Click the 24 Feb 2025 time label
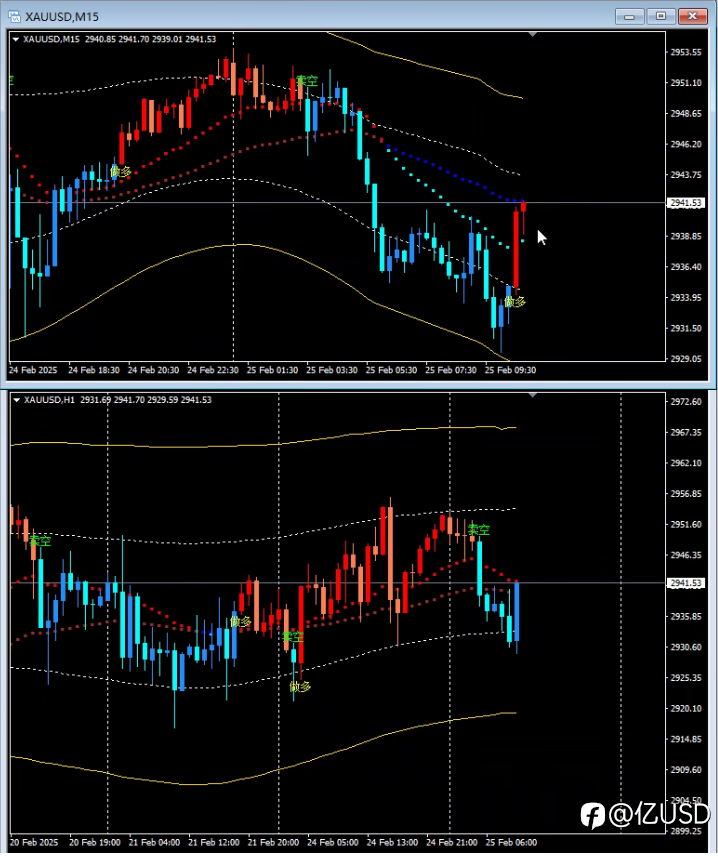The height and width of the screenshot is (859, 718). coord(33,370)
